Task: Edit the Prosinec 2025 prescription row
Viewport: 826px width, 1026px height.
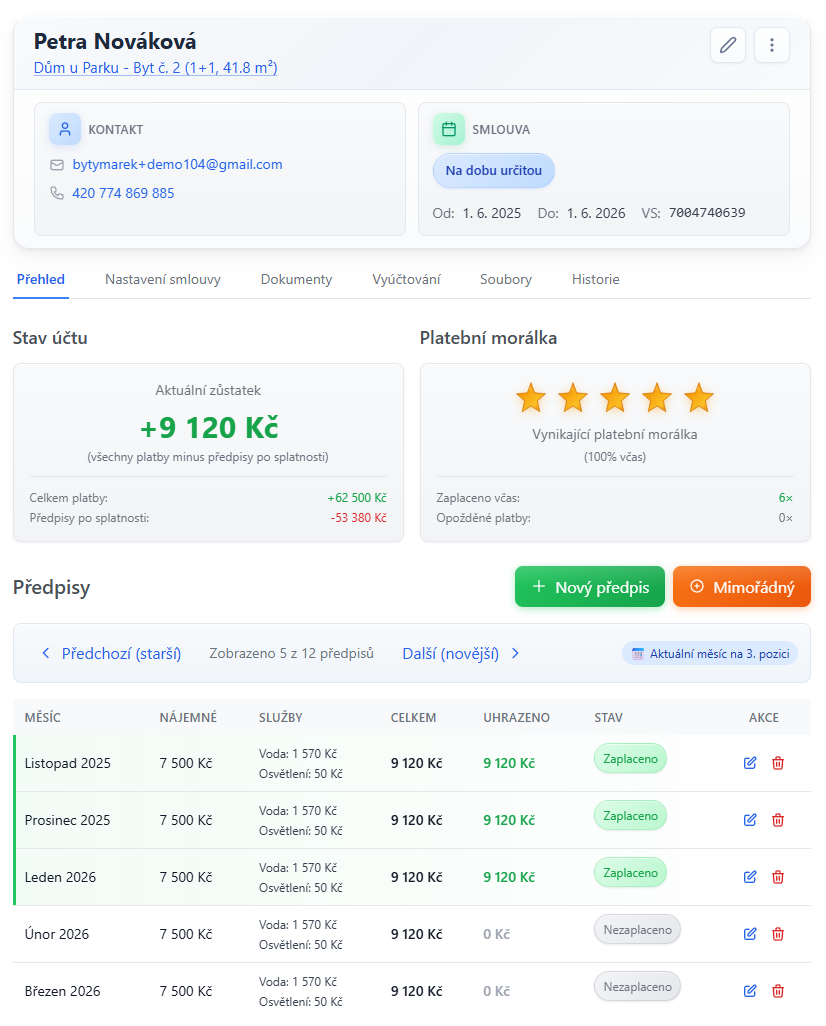Action: [x=750, y=820]
